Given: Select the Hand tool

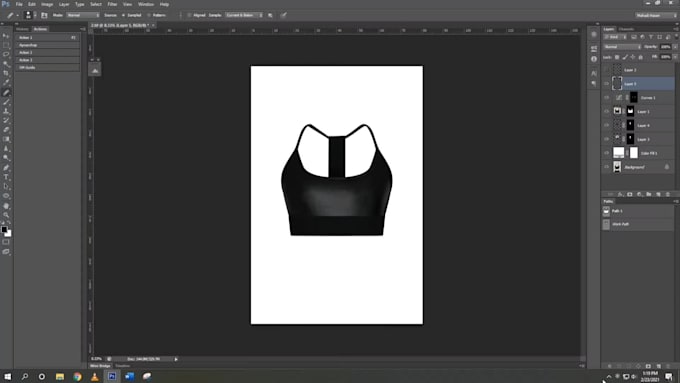Looking at the screenshot, I should (x=6, y=206).
